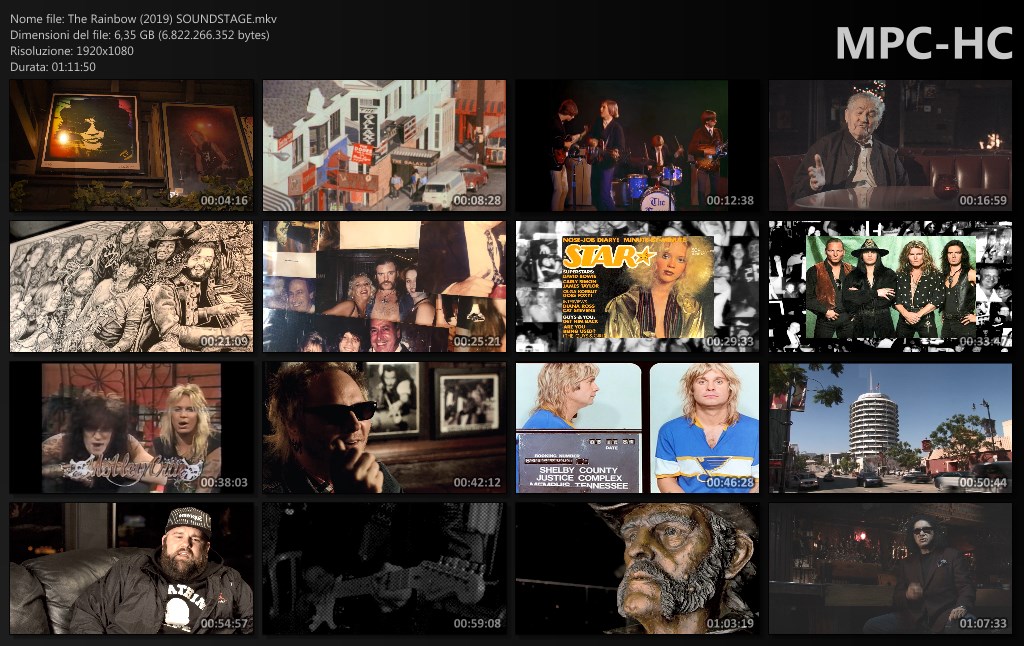Select the thumbnail timestamped 00:04:16
The width and height of the screenshot is (1024, 646).
click(131, 145)
